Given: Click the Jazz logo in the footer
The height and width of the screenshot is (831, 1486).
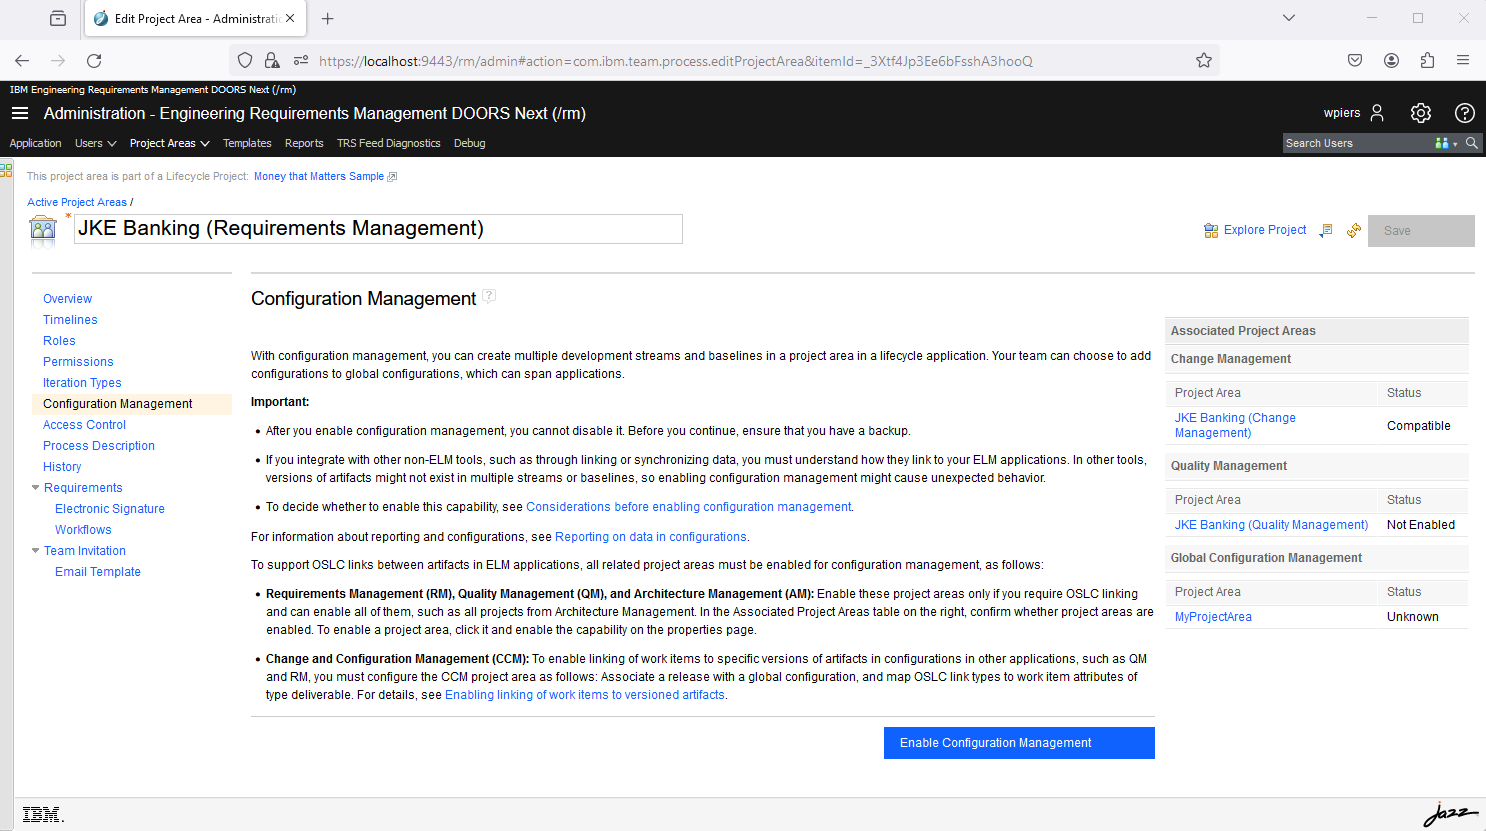Looking at the screenshot, I should tap(1451, 814).
